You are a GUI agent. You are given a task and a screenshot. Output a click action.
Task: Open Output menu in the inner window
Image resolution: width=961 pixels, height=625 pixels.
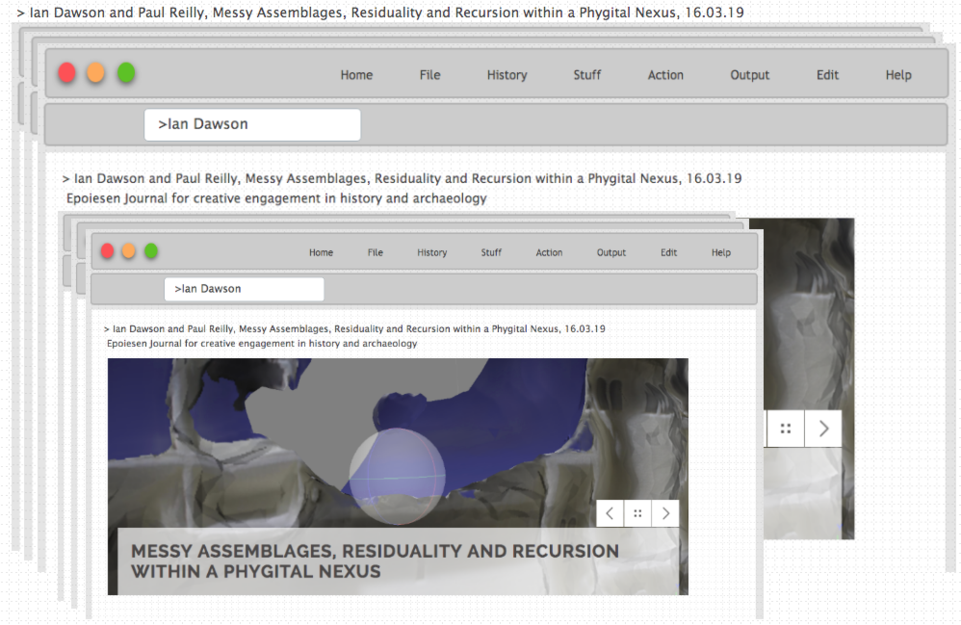pos(611,252)
